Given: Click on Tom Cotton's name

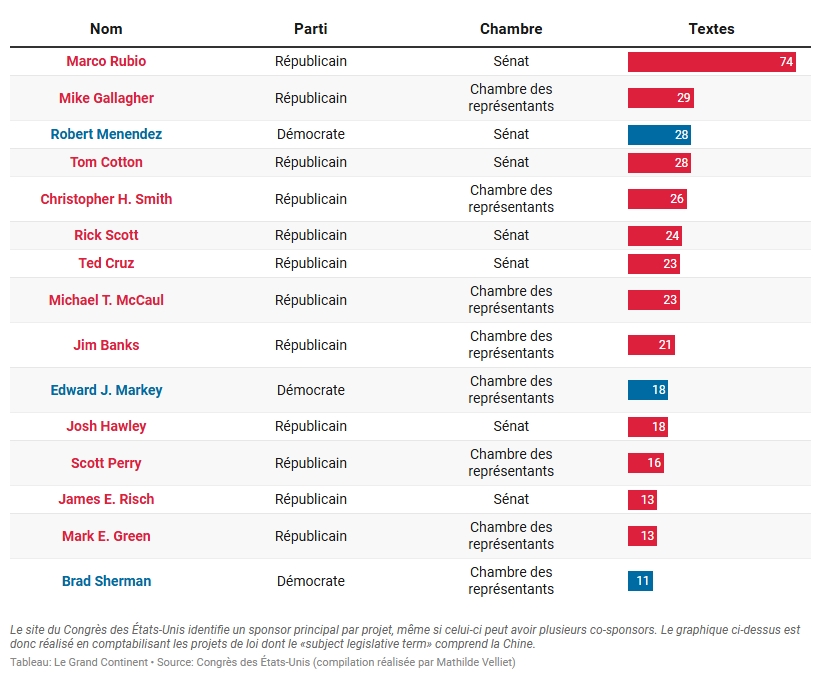Looking at the screenshot, I should pyautogui.click(x=106, y=162).
